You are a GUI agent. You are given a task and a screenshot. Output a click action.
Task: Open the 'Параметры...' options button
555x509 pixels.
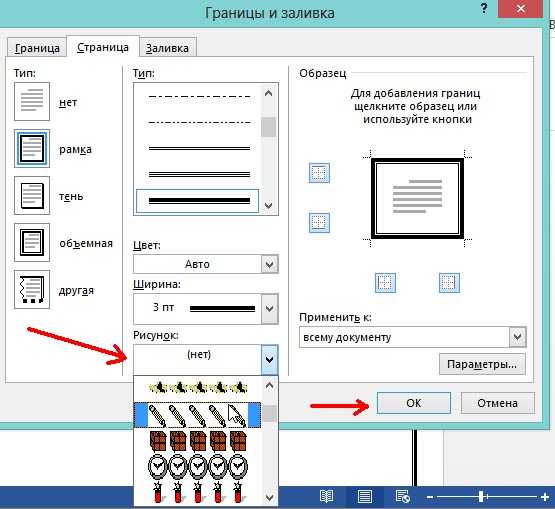[x=482, y=364]
